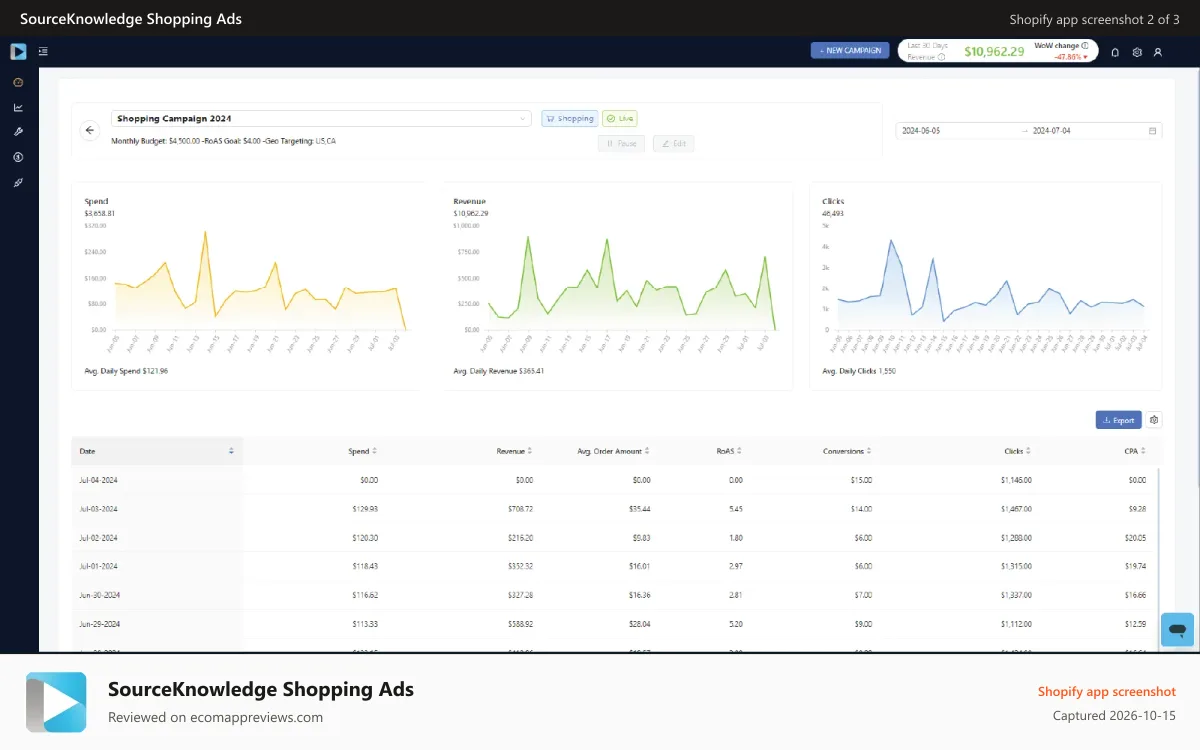The height and width of the screenshot is (750, 1200).
Task: Click the Clicks chart total 46,493
Action: click(833, 213)
